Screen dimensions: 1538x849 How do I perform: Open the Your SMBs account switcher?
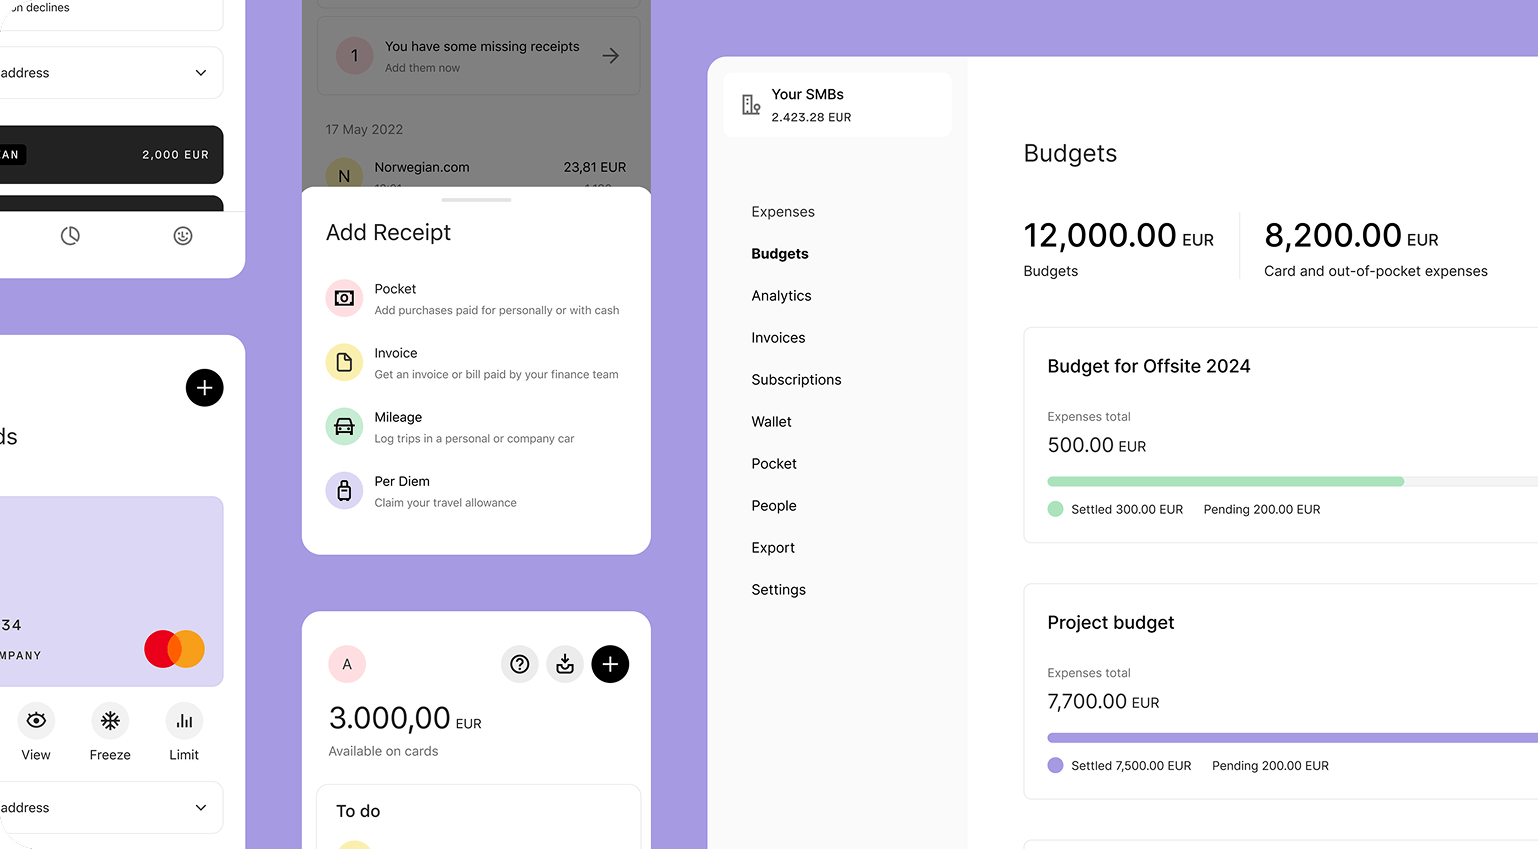pos(837,104)
